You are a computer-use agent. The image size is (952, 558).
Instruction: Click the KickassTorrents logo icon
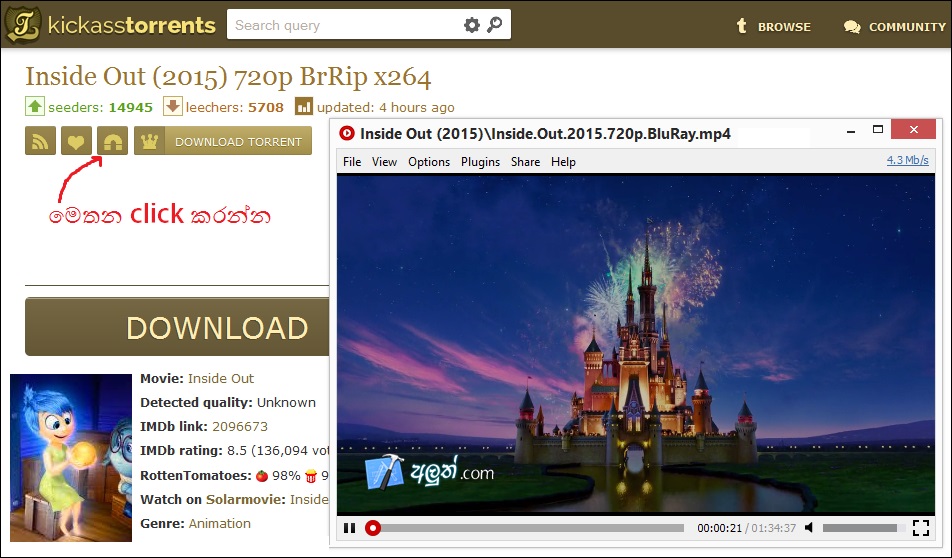22,25
